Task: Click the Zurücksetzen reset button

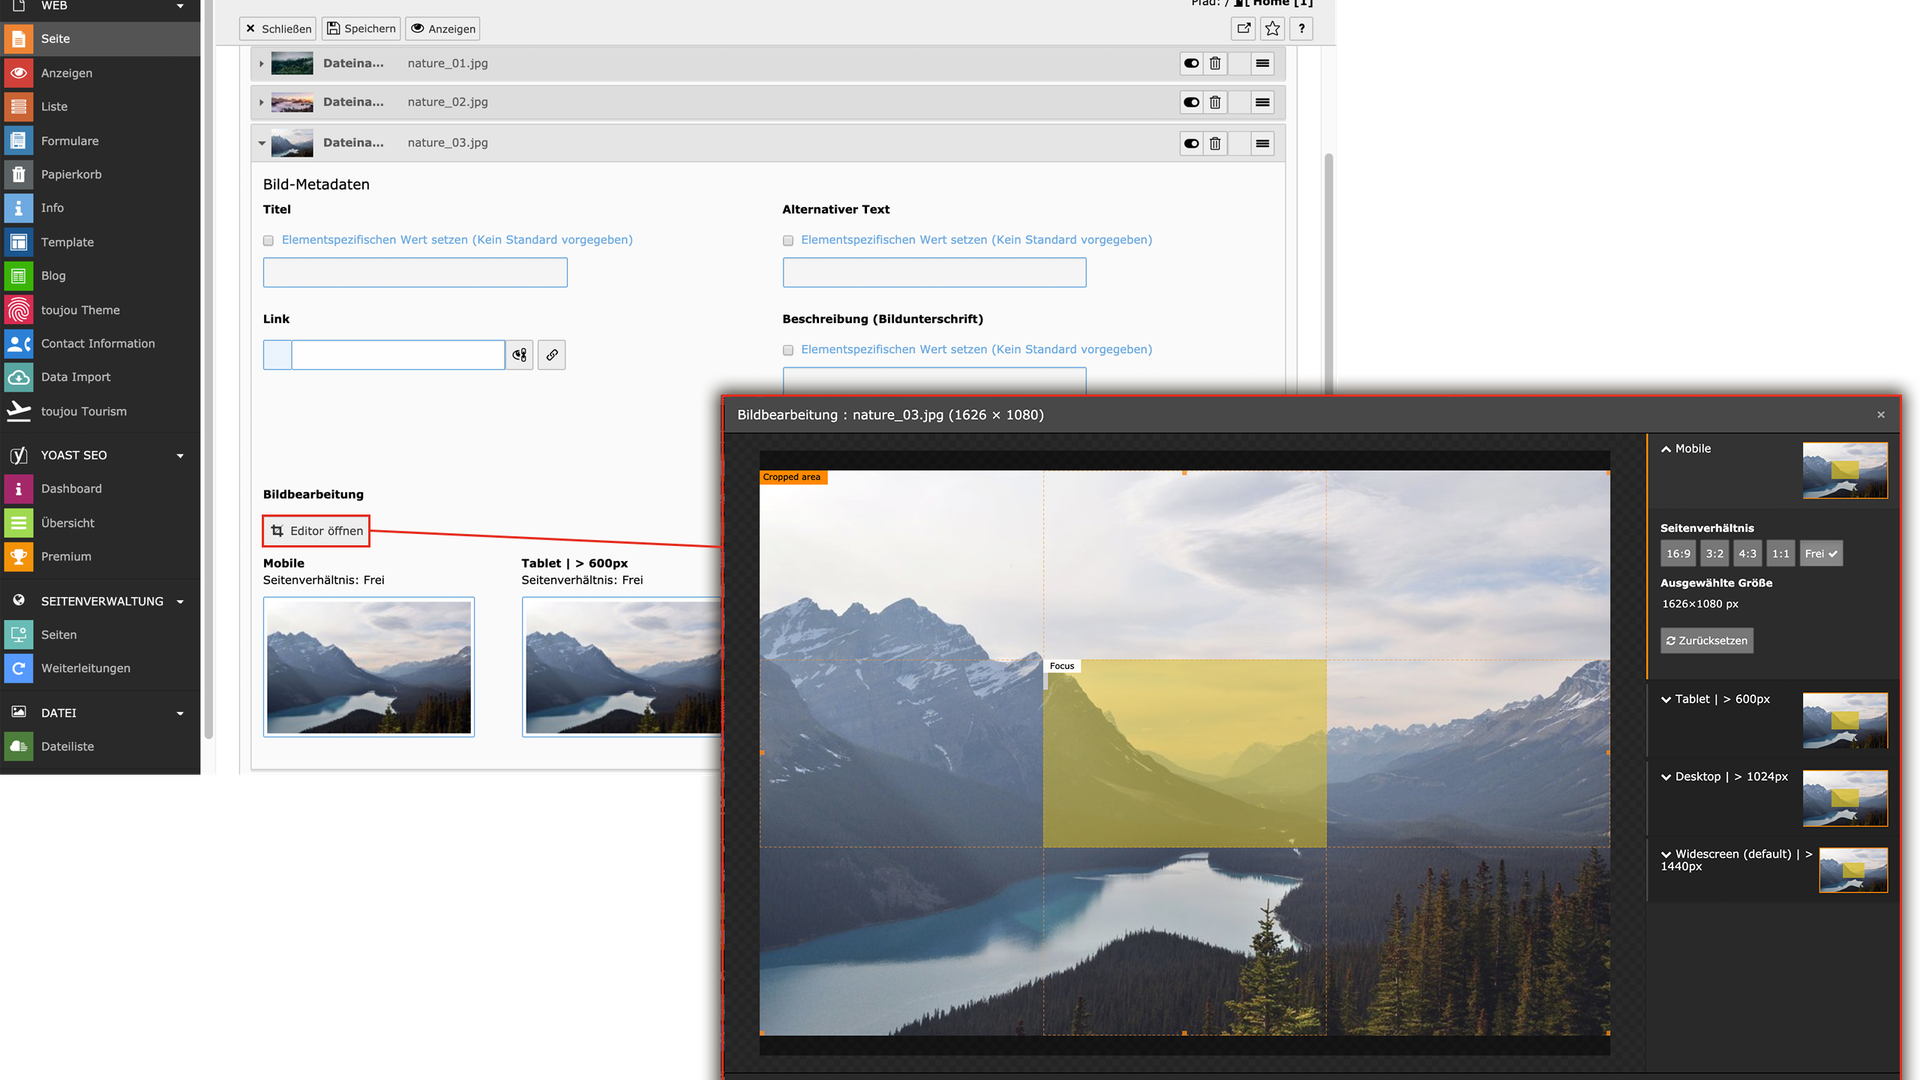Action: click(x=1706, y=641)
